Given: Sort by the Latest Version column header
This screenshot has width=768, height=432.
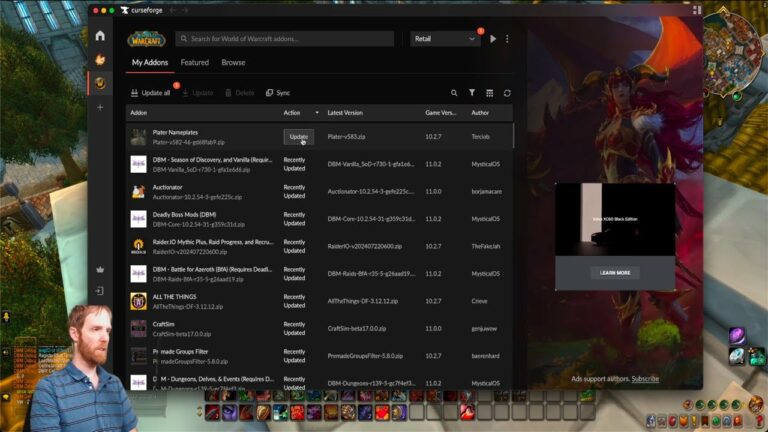Looking at the screenshot, I should [x=345, y=113].
